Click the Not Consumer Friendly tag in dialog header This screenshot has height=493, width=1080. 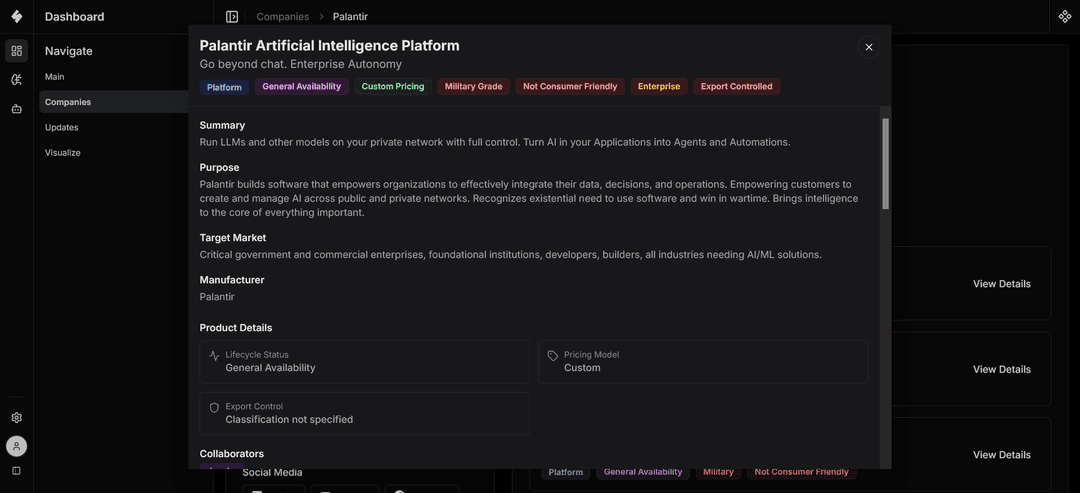570,87
